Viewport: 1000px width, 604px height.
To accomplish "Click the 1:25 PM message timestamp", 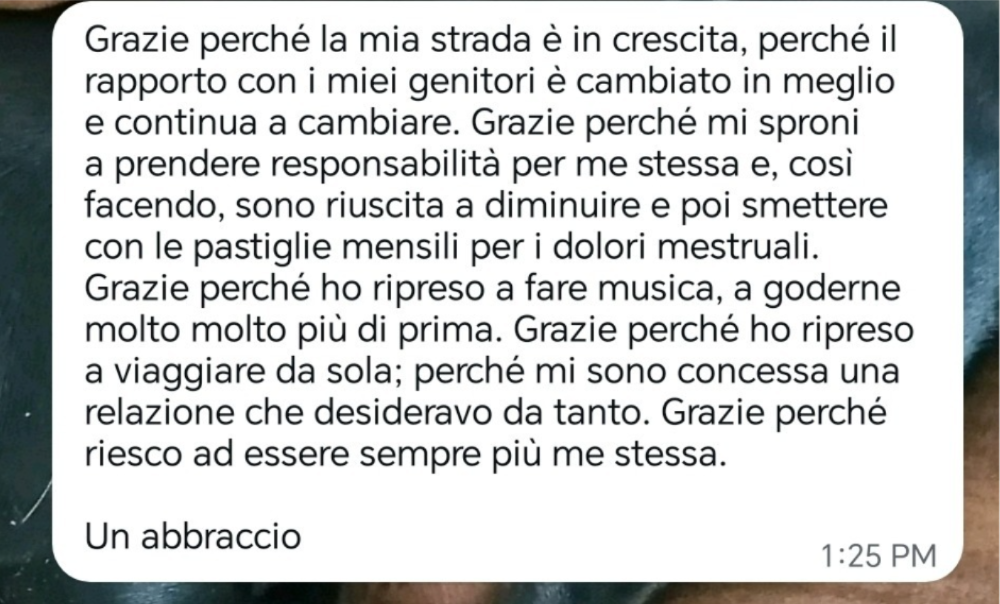I will [x=878, y=556].
